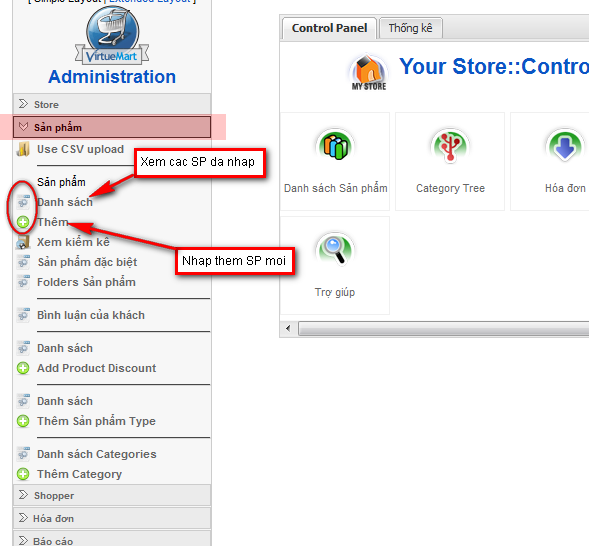
Task: Click the VirtueMart shopping cart logo
Action: point(112,35)
